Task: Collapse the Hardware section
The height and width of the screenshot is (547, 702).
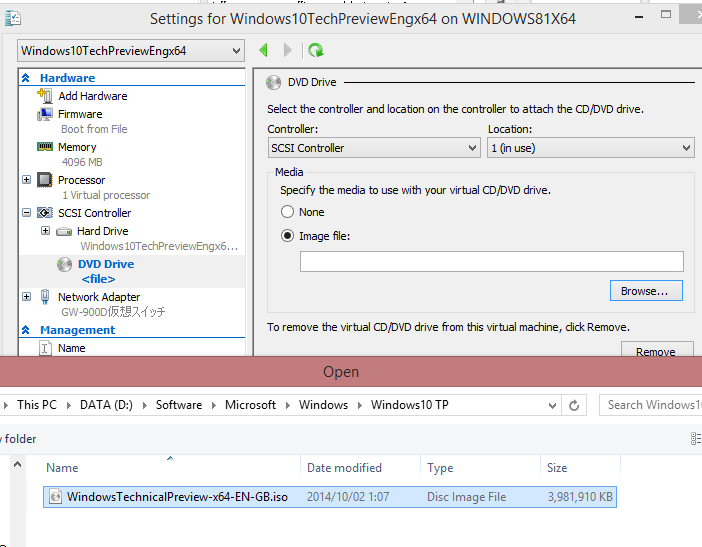Action: [x=26, y=78]
